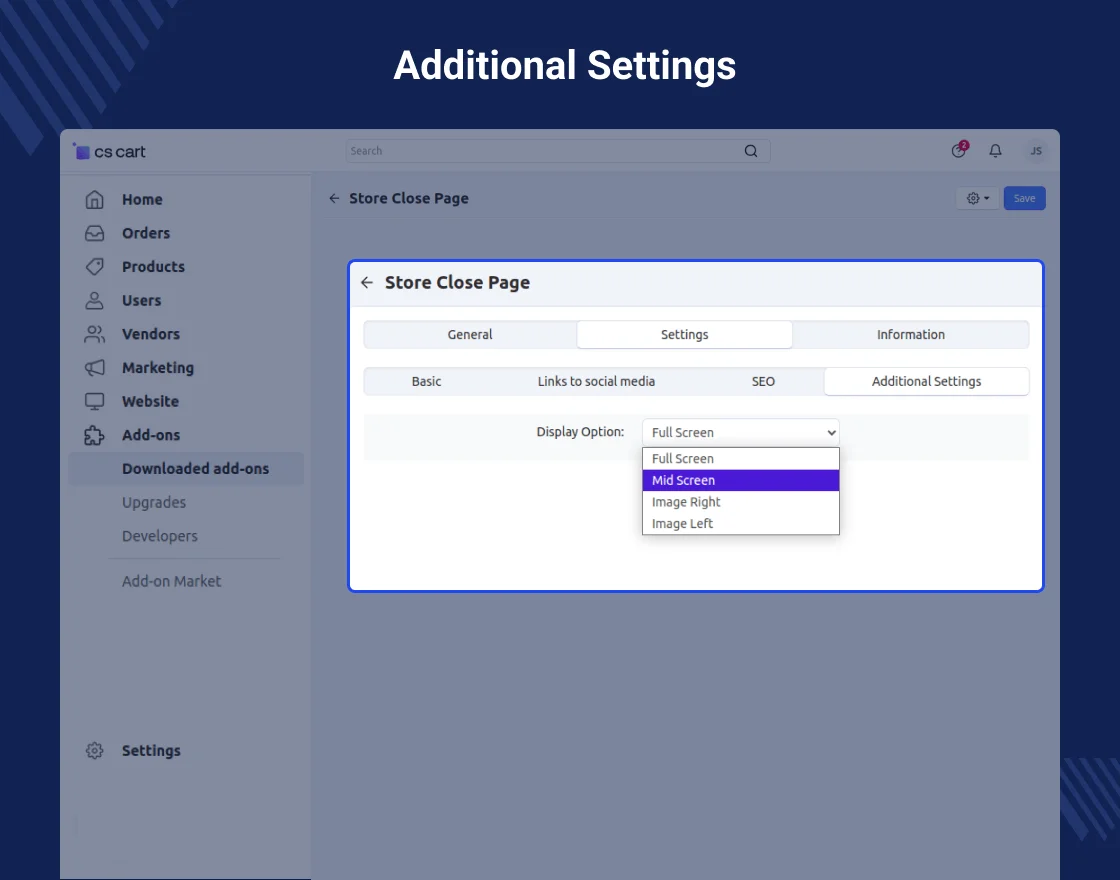Click into the top Search field
Screen dimensions: 1120x880
point(540,151)
